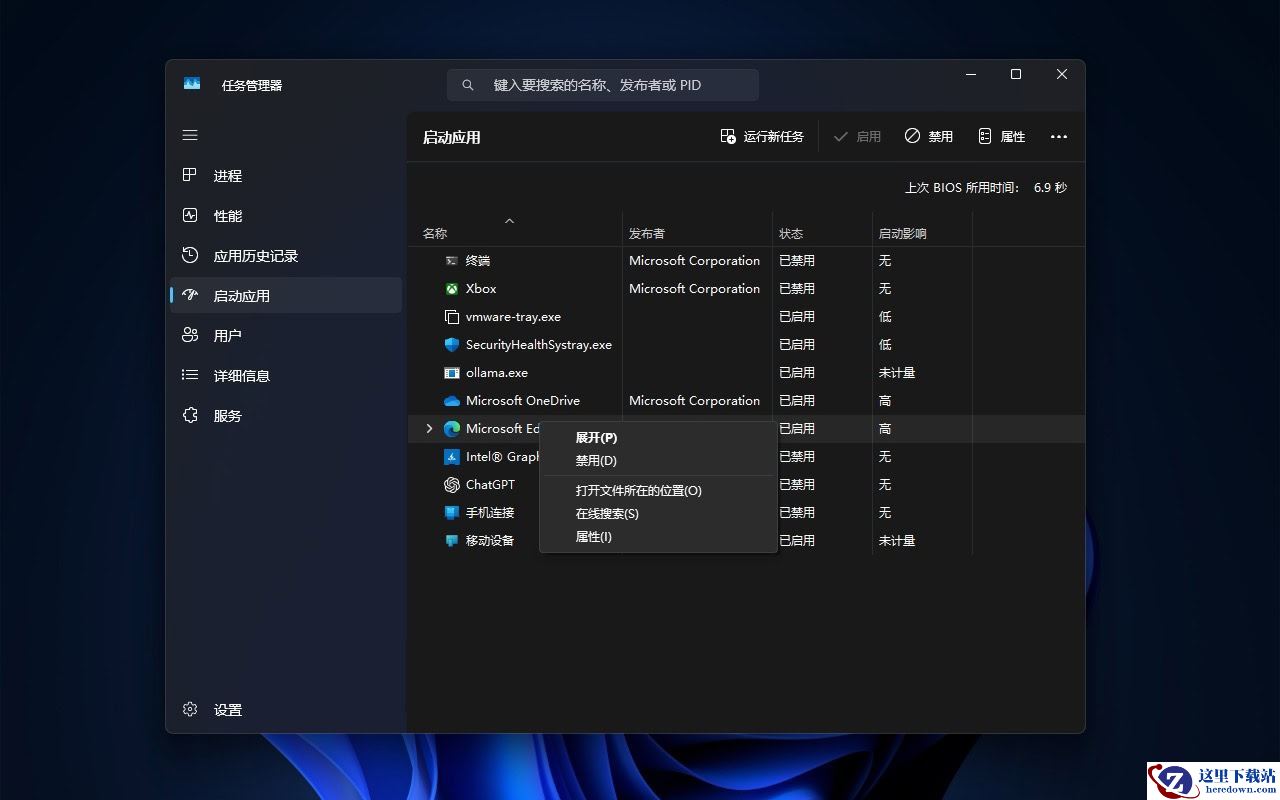Maximize the Task Manager window
1280x800 pixels.
[x=1016, y=74]
